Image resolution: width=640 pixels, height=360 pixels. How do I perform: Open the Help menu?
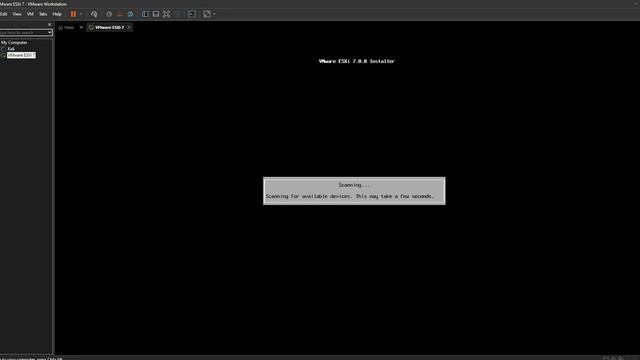(x=57, y=14)
